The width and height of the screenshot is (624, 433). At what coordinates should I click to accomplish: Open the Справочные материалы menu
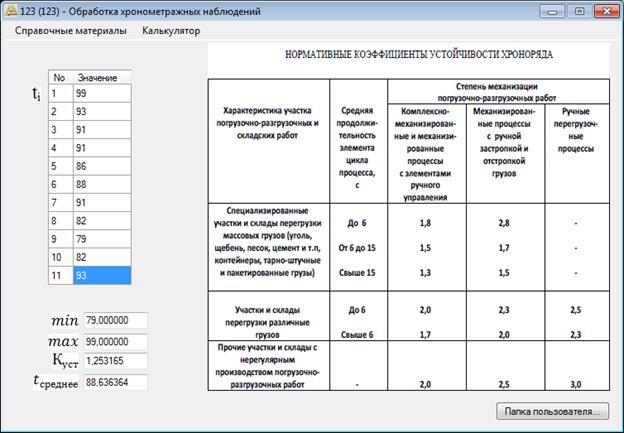[x=70, y=31]
